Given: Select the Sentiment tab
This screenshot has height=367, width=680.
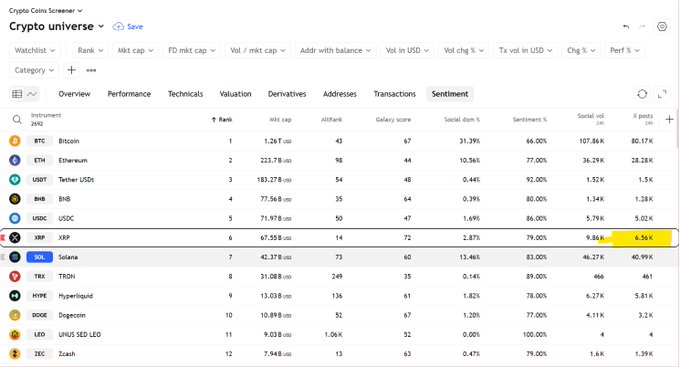Looking at the screenshot, I should (450, 94).
